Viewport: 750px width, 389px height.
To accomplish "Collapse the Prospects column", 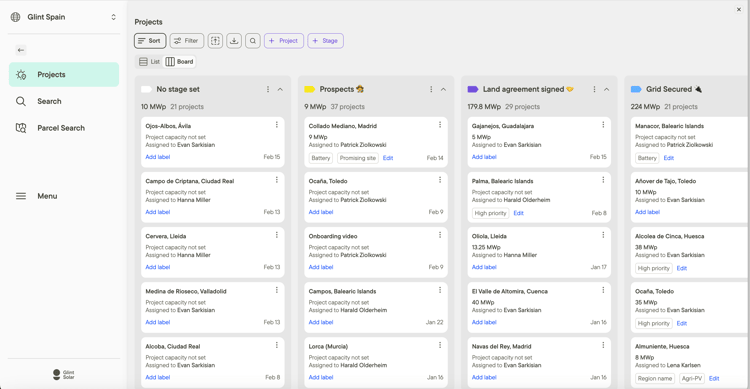I will [443, 89].
